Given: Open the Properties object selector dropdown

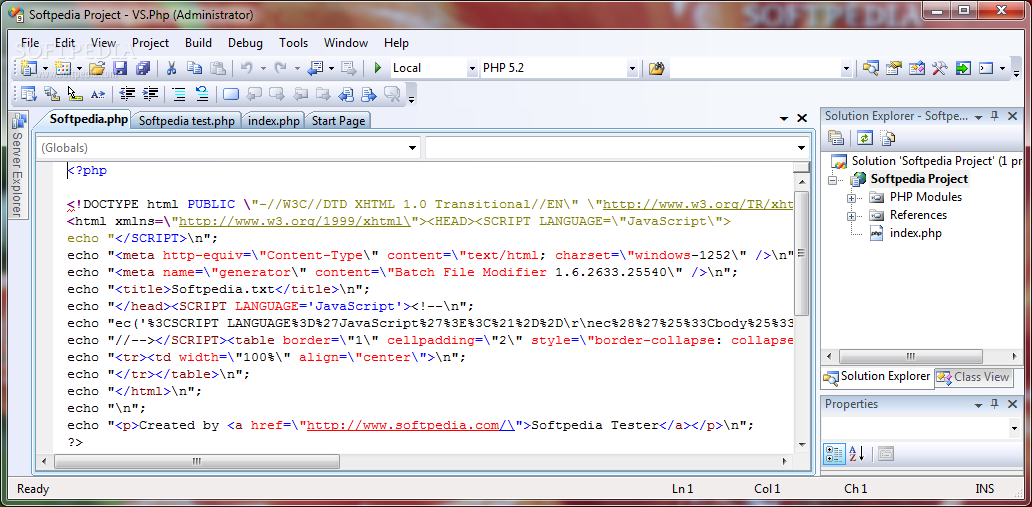Looking at the screenshot, I should pyautogui.click(x=1014, y=429).
